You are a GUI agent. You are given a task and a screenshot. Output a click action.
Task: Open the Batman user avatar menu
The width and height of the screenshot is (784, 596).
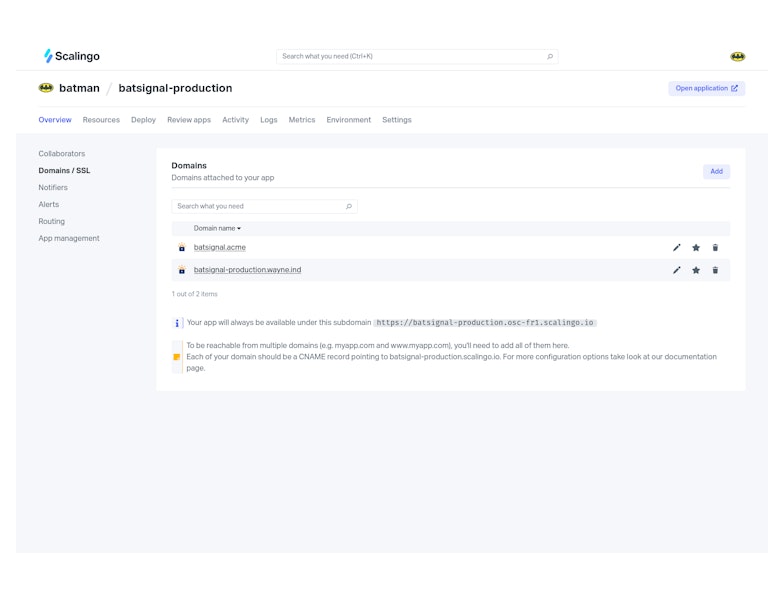[x=737, y=57]
